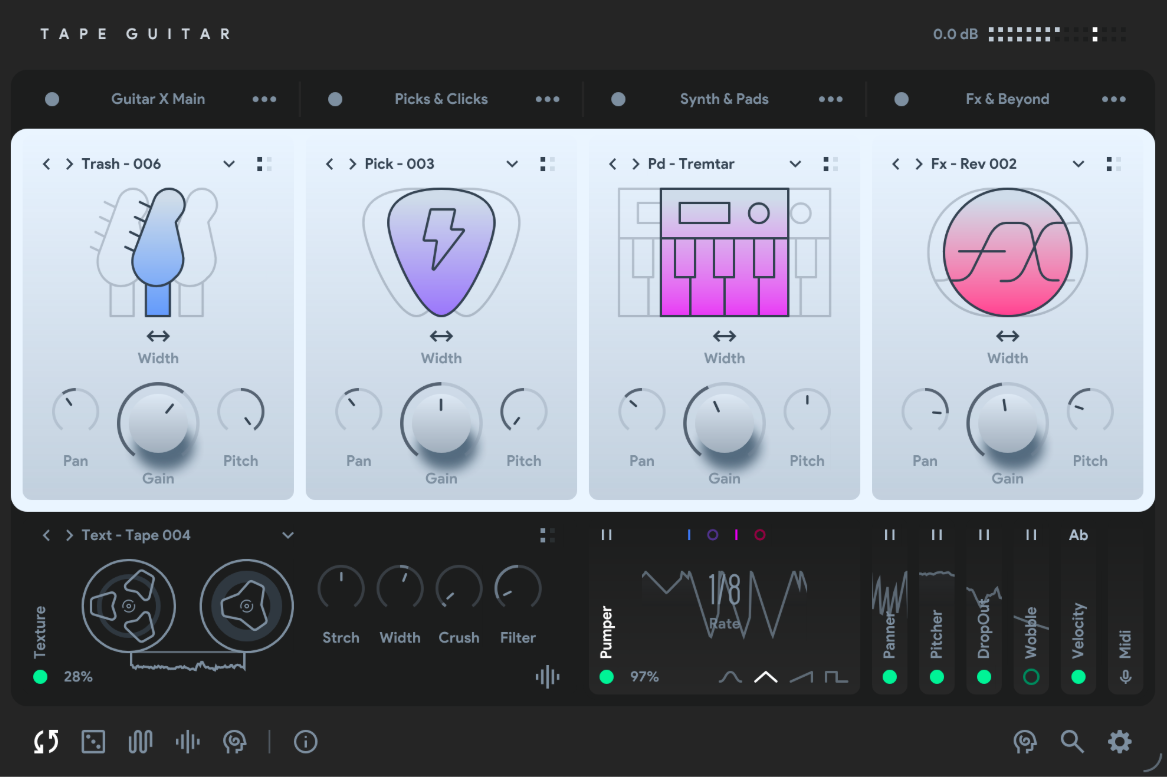Open the Text - Tape 004 dropdown arrow
1167x777 pixels.
[x=288, y=535]
